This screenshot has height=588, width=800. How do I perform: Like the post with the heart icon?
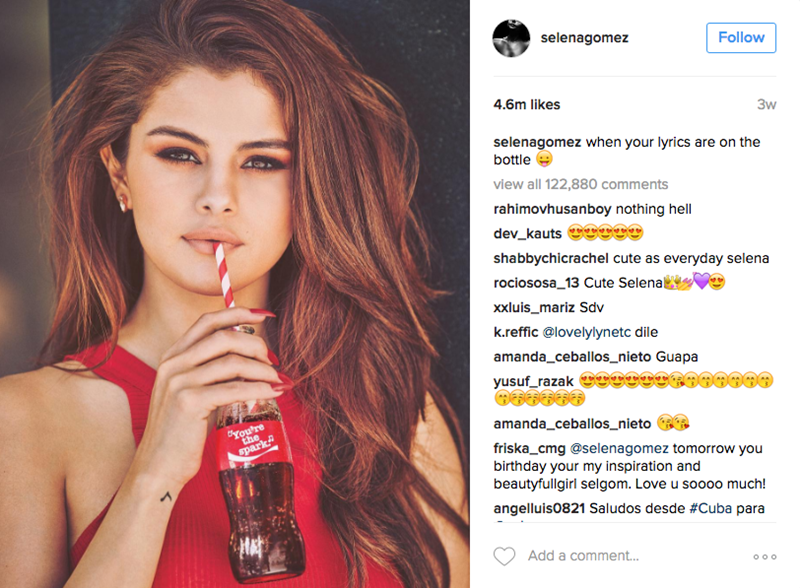click(x=504, y=556)
